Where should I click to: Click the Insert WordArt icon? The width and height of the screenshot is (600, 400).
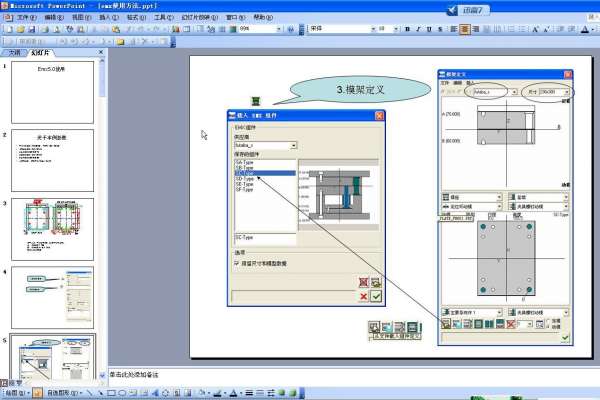(x=155, y=393)
